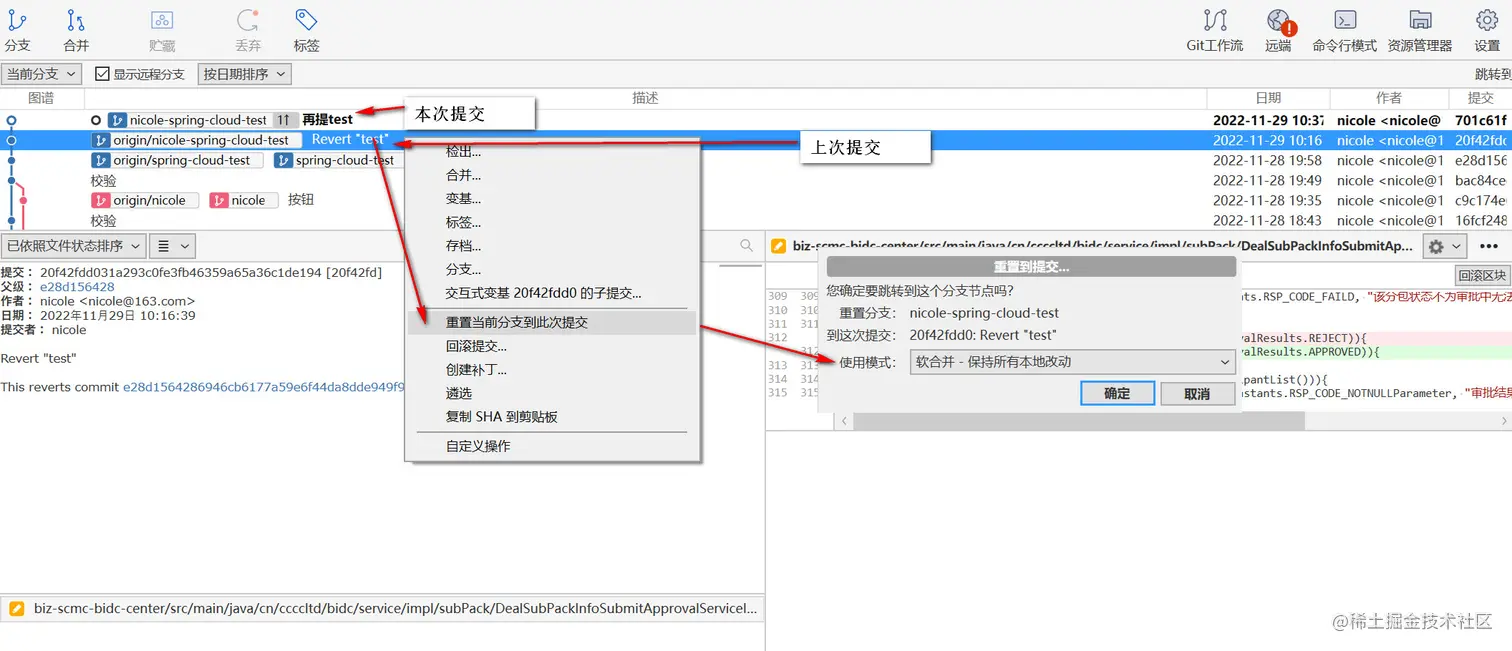Select the 再提test commit row

click(x=756, y=120)
